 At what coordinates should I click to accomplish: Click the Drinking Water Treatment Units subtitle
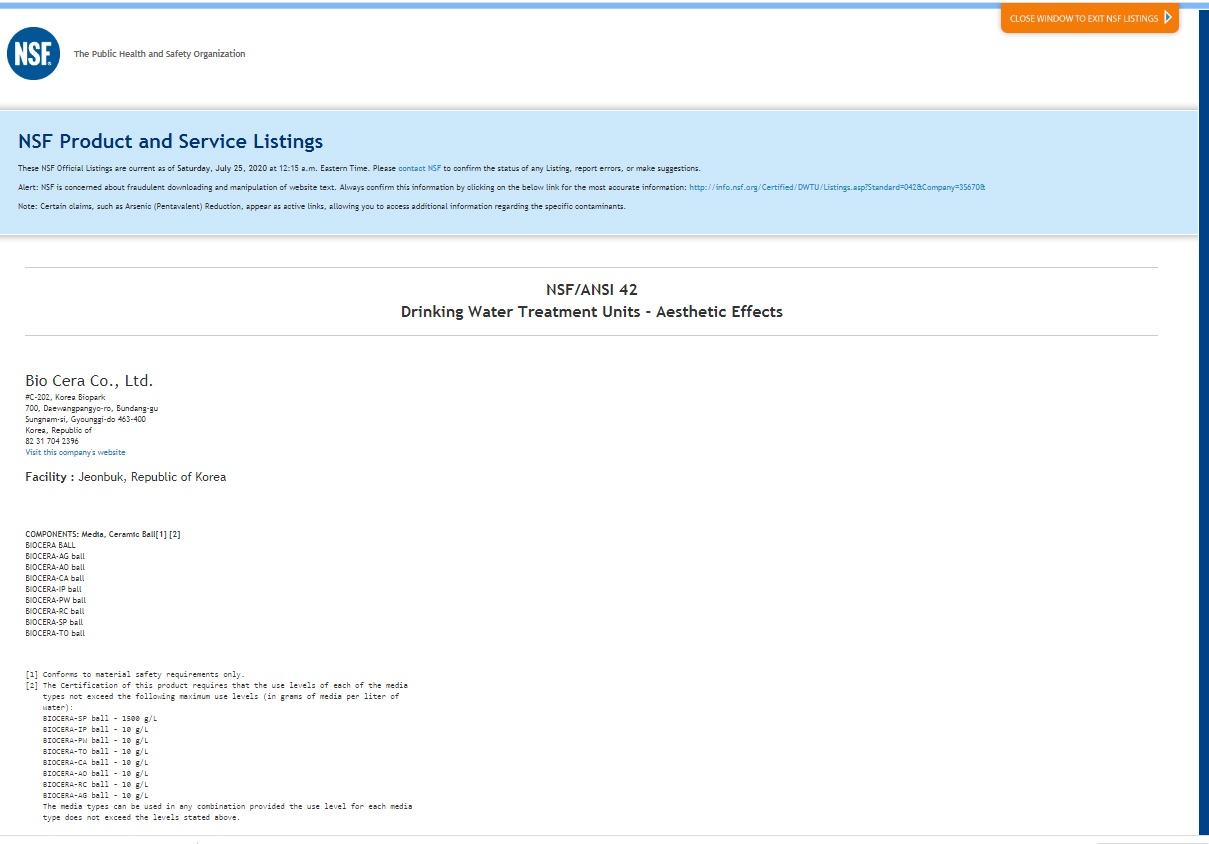tap(591, 312)
